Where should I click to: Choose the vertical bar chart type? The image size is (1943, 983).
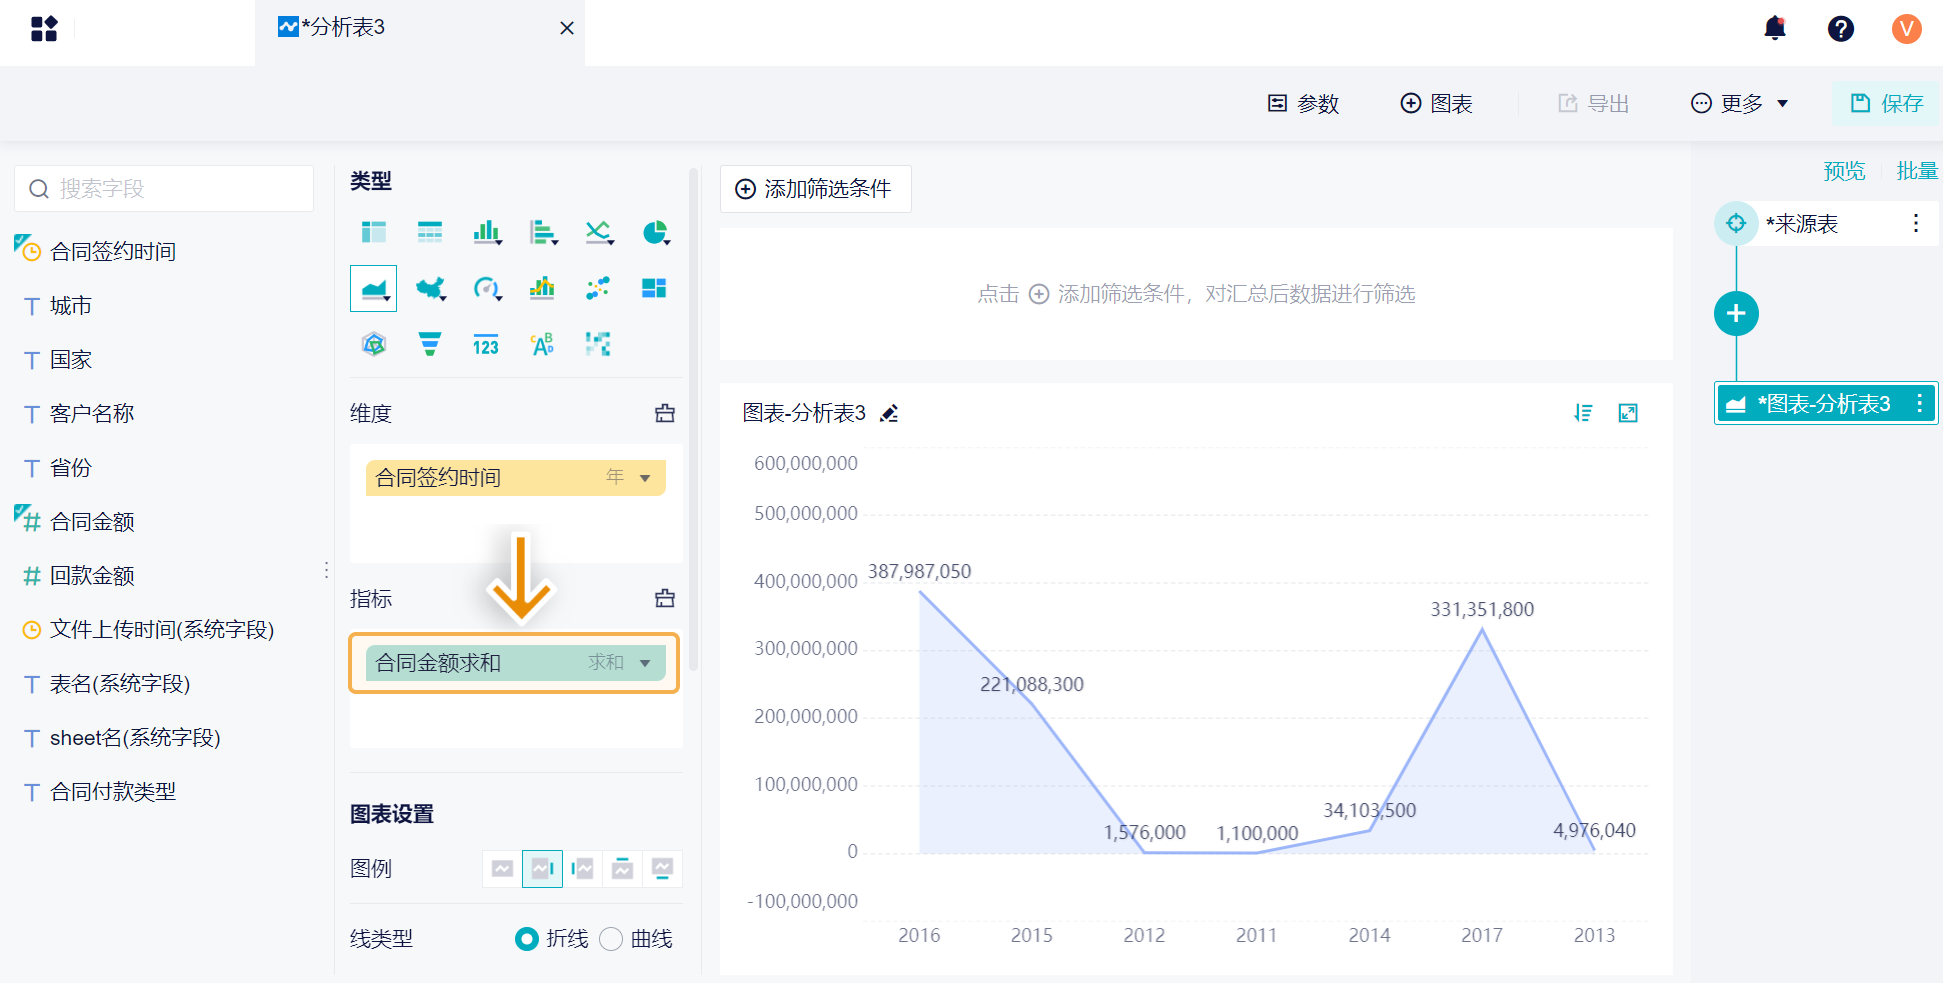point(486,232)
